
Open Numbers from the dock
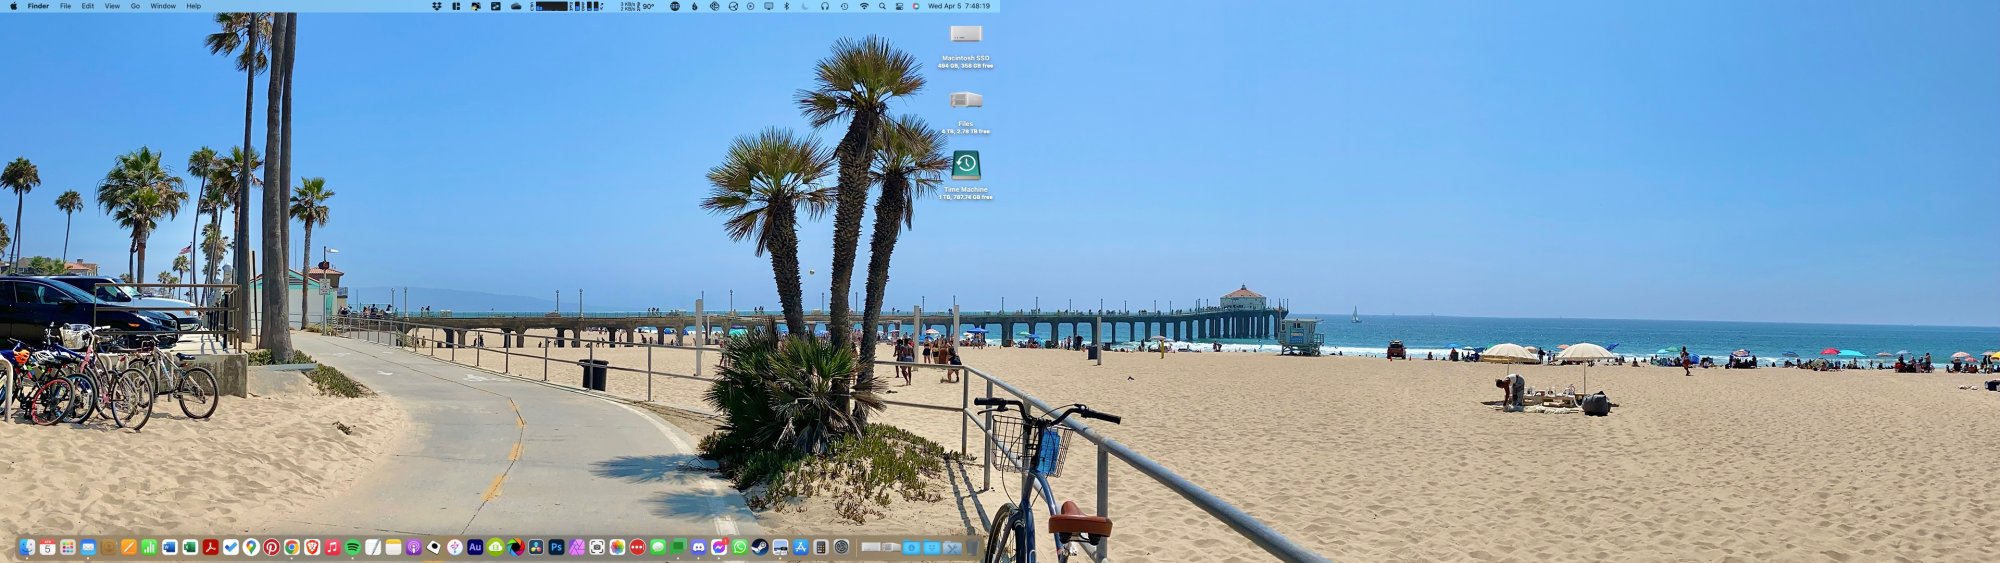click(x=149, y=547)
